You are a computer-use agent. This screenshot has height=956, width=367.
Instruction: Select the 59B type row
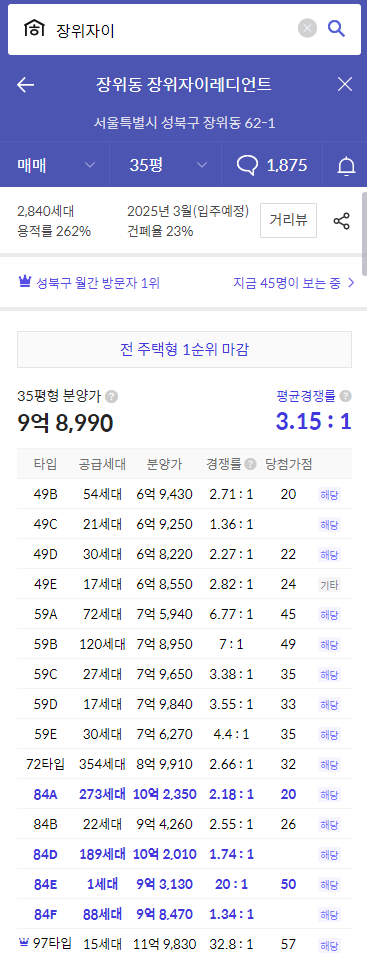[x=184, y=644]
